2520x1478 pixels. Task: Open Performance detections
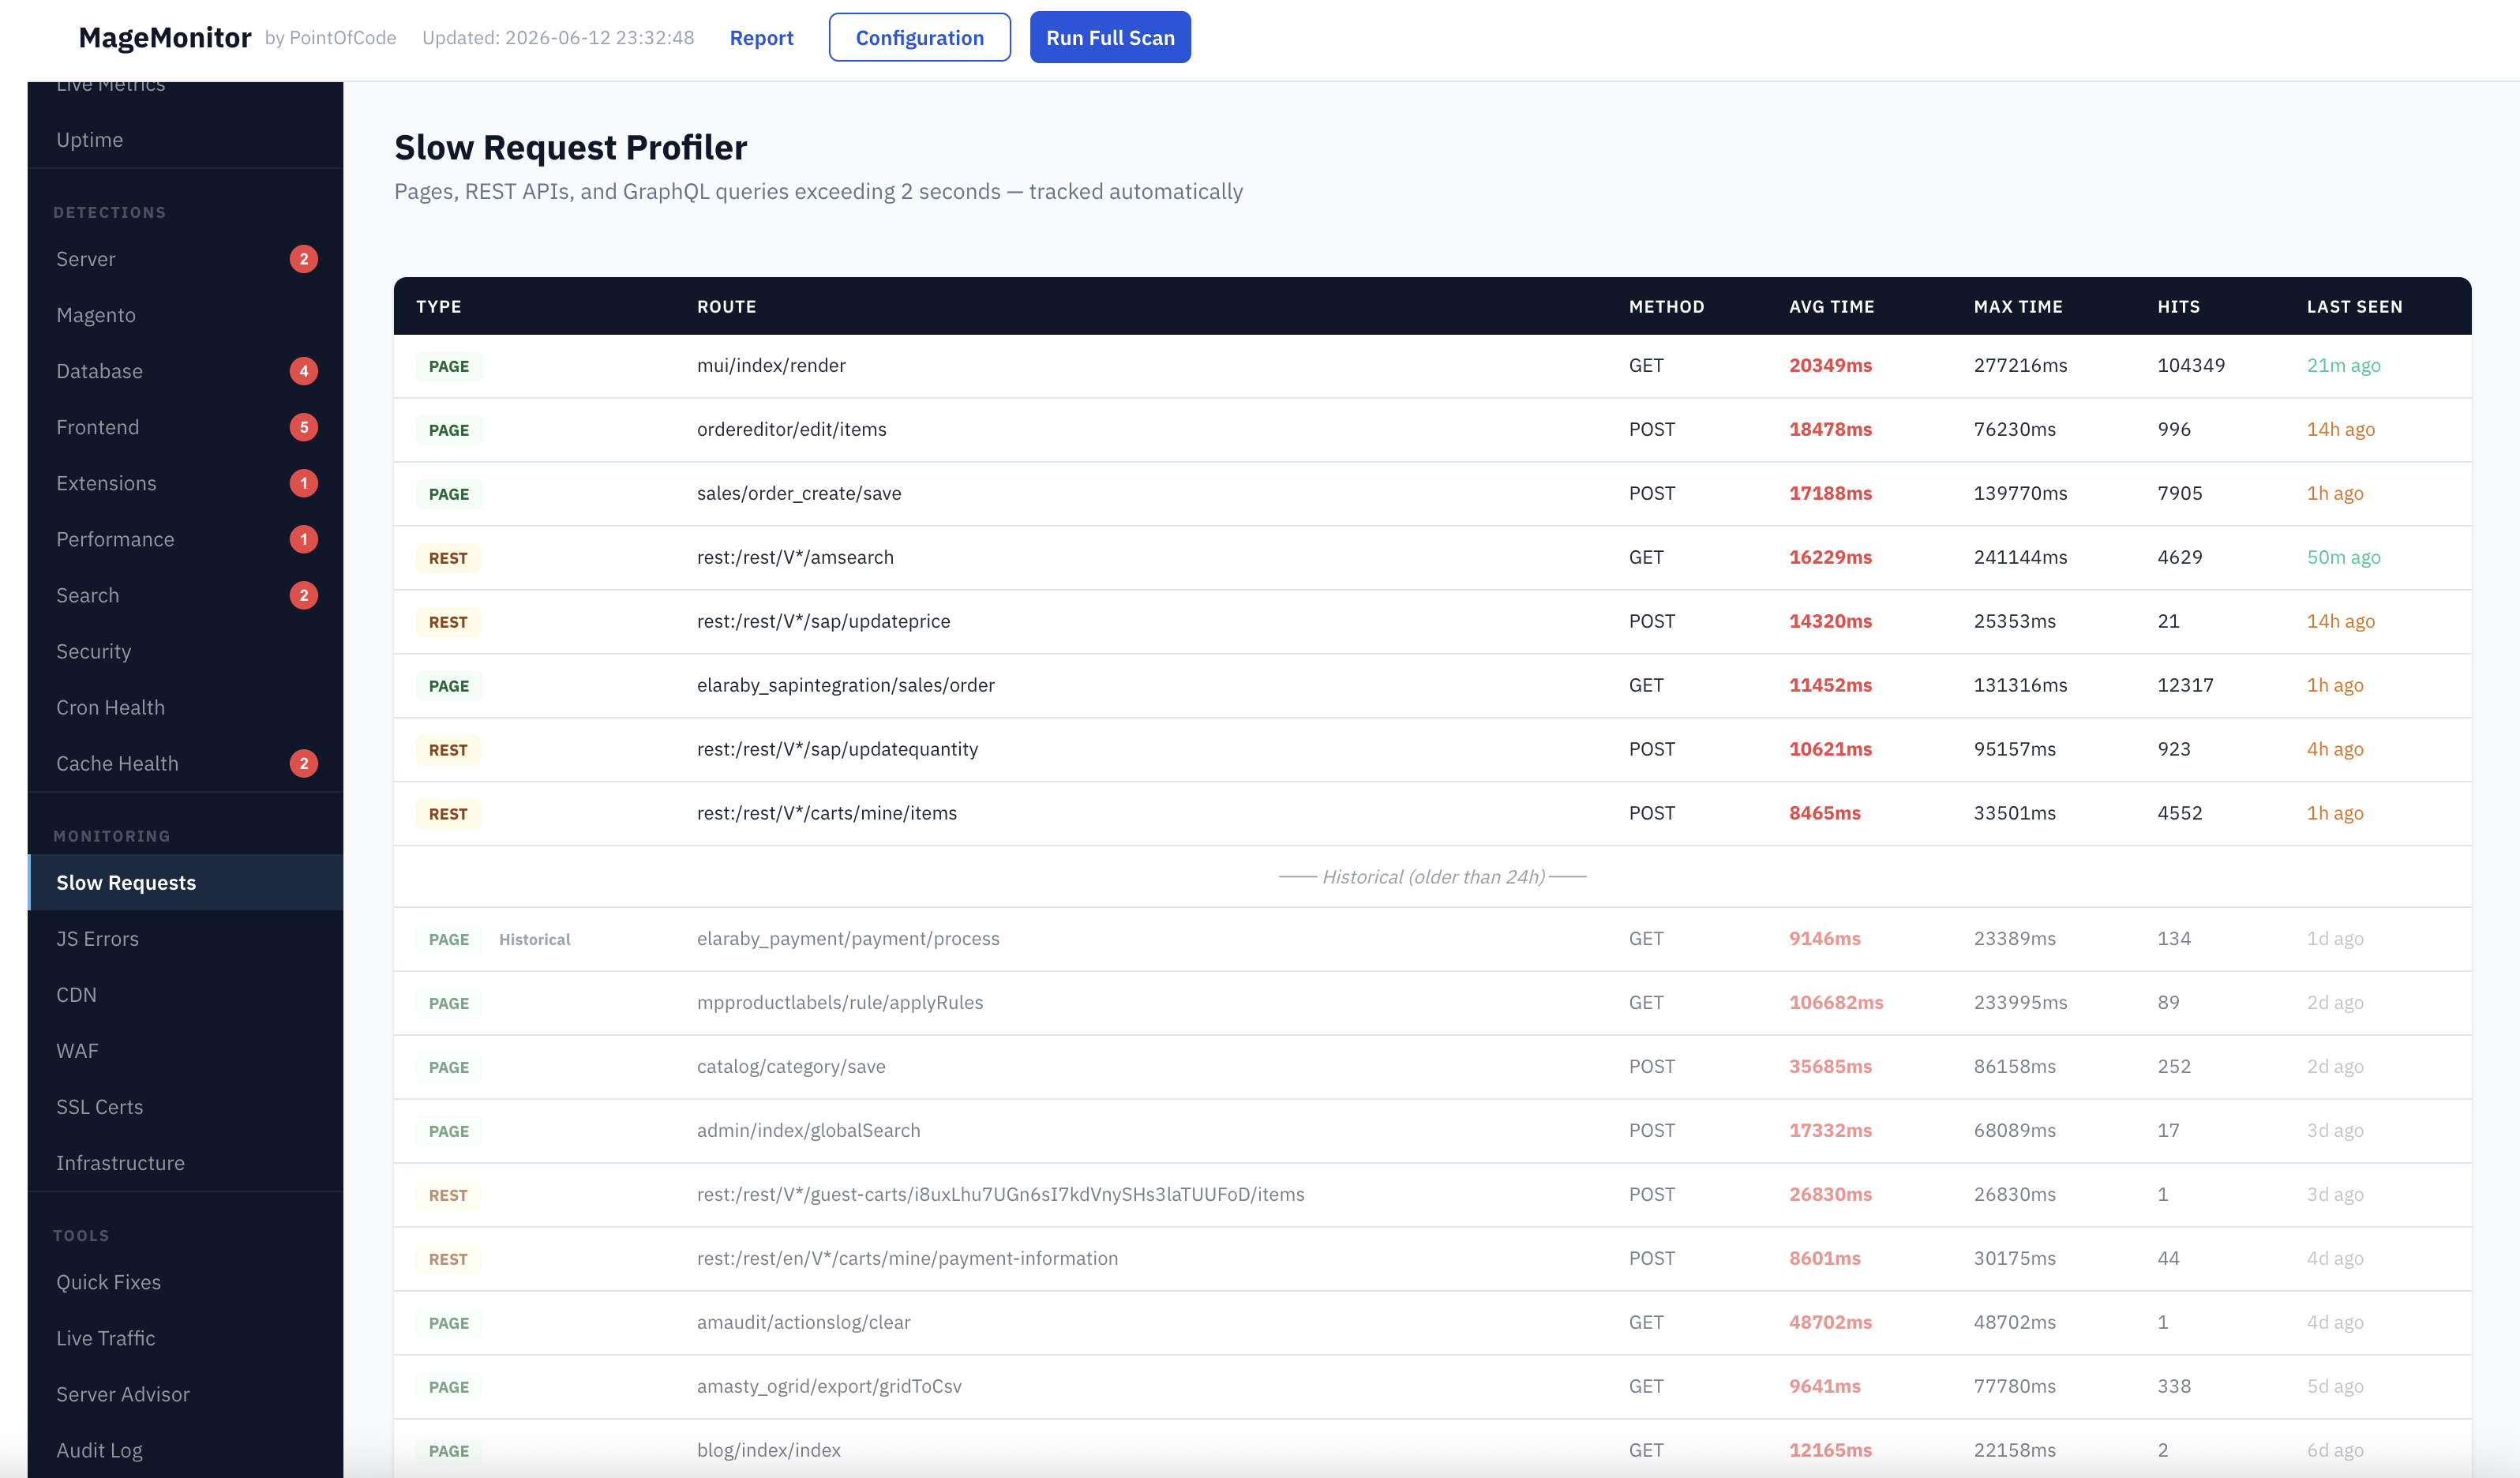186,539
